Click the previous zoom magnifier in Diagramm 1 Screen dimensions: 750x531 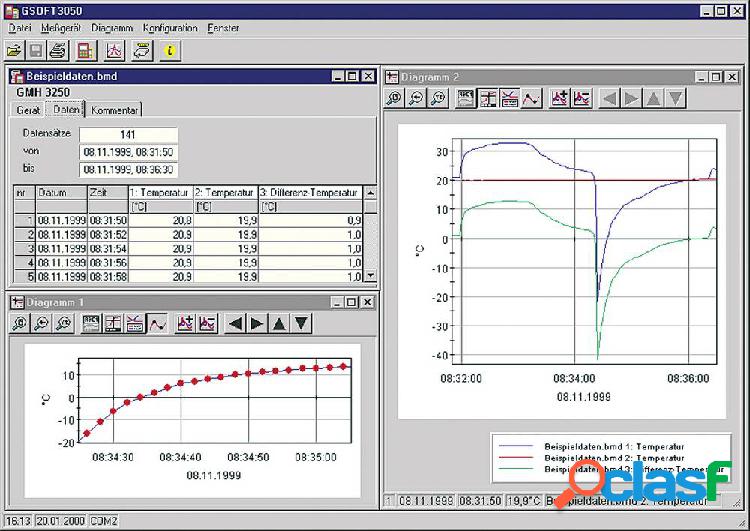tap(42, 324)
